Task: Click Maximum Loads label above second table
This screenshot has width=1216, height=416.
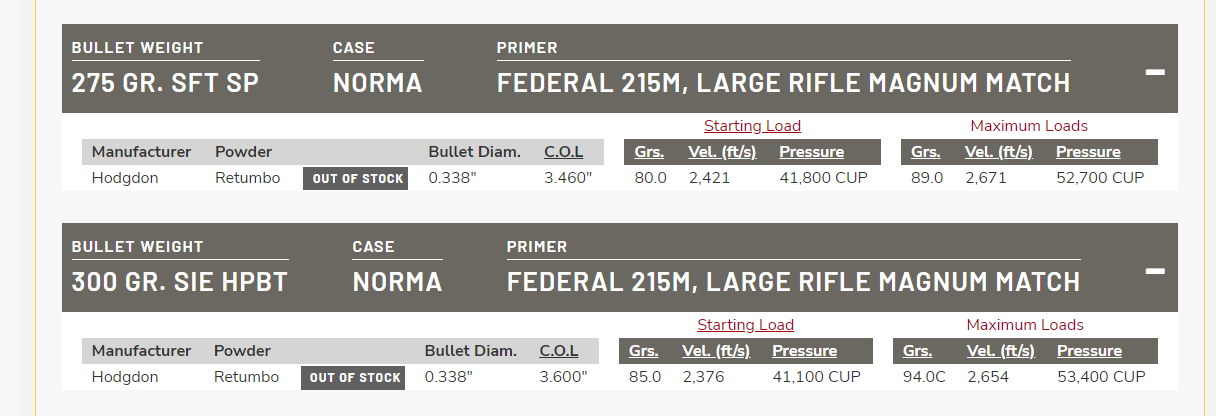Action: pos(1025,325)
